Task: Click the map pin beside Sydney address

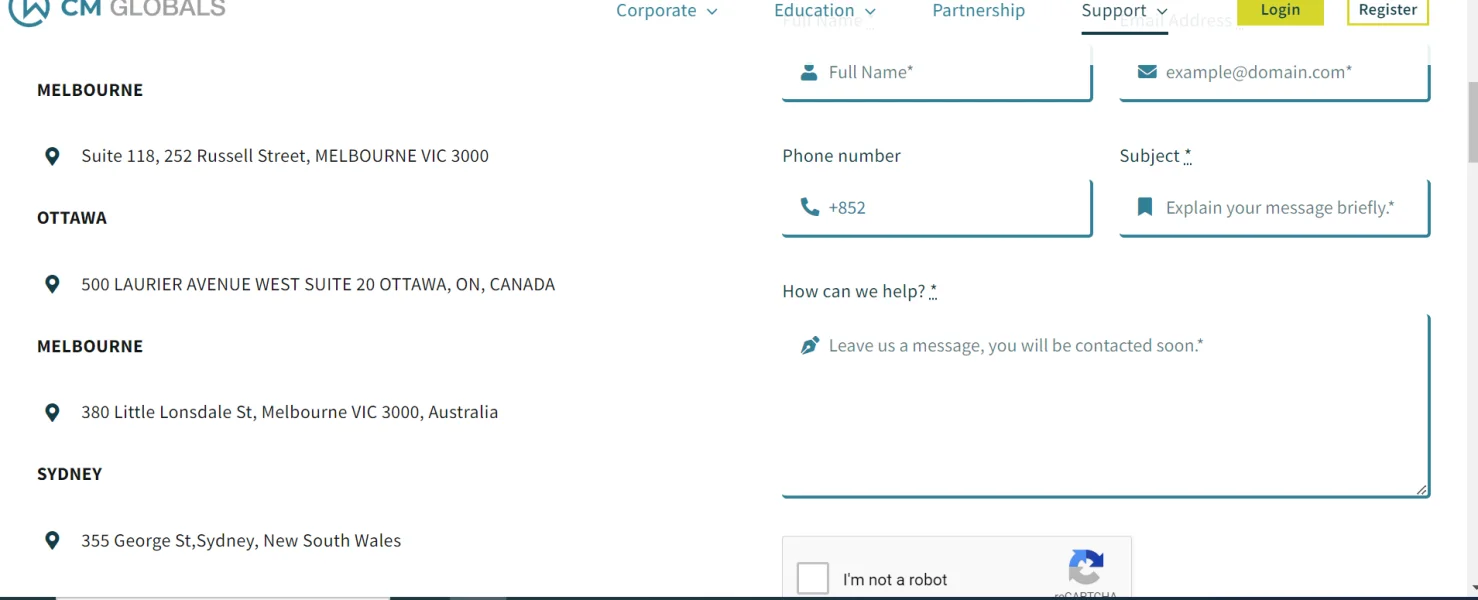Action: pyautogui.click(x=53, y=541)
